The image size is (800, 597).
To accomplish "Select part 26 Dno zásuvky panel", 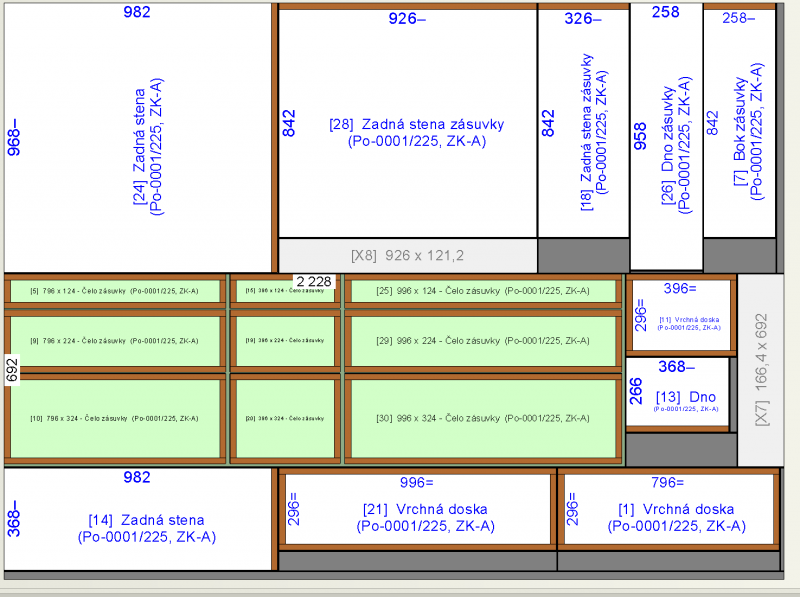I will [x=666, y=136].
